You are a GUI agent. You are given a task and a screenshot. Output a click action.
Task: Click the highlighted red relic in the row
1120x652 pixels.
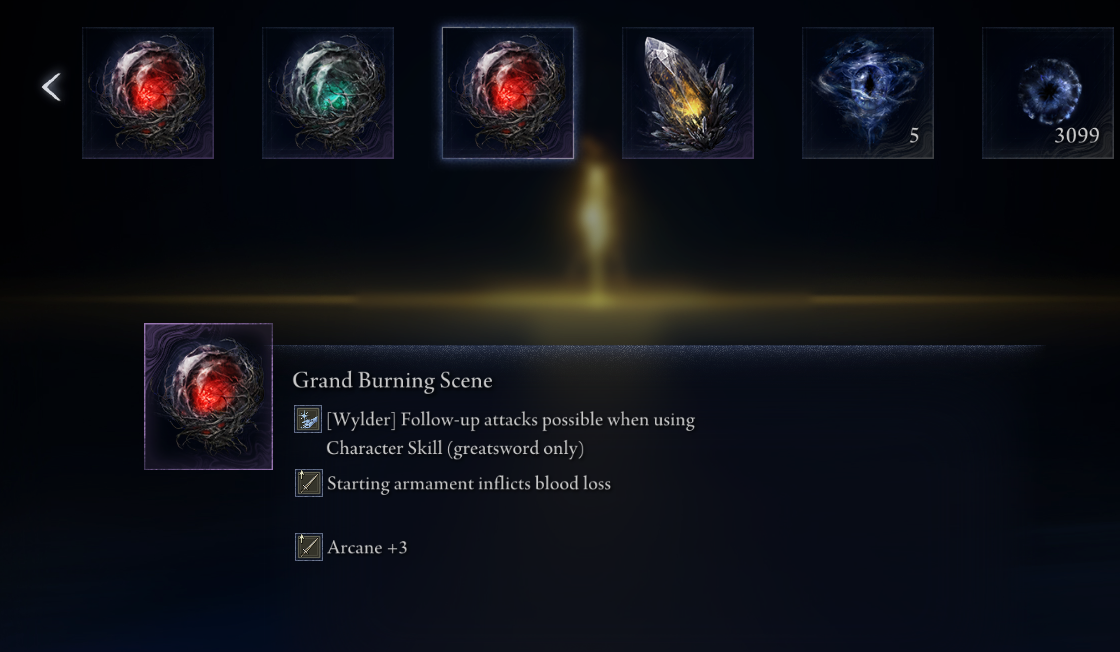(x=508, y=93)
